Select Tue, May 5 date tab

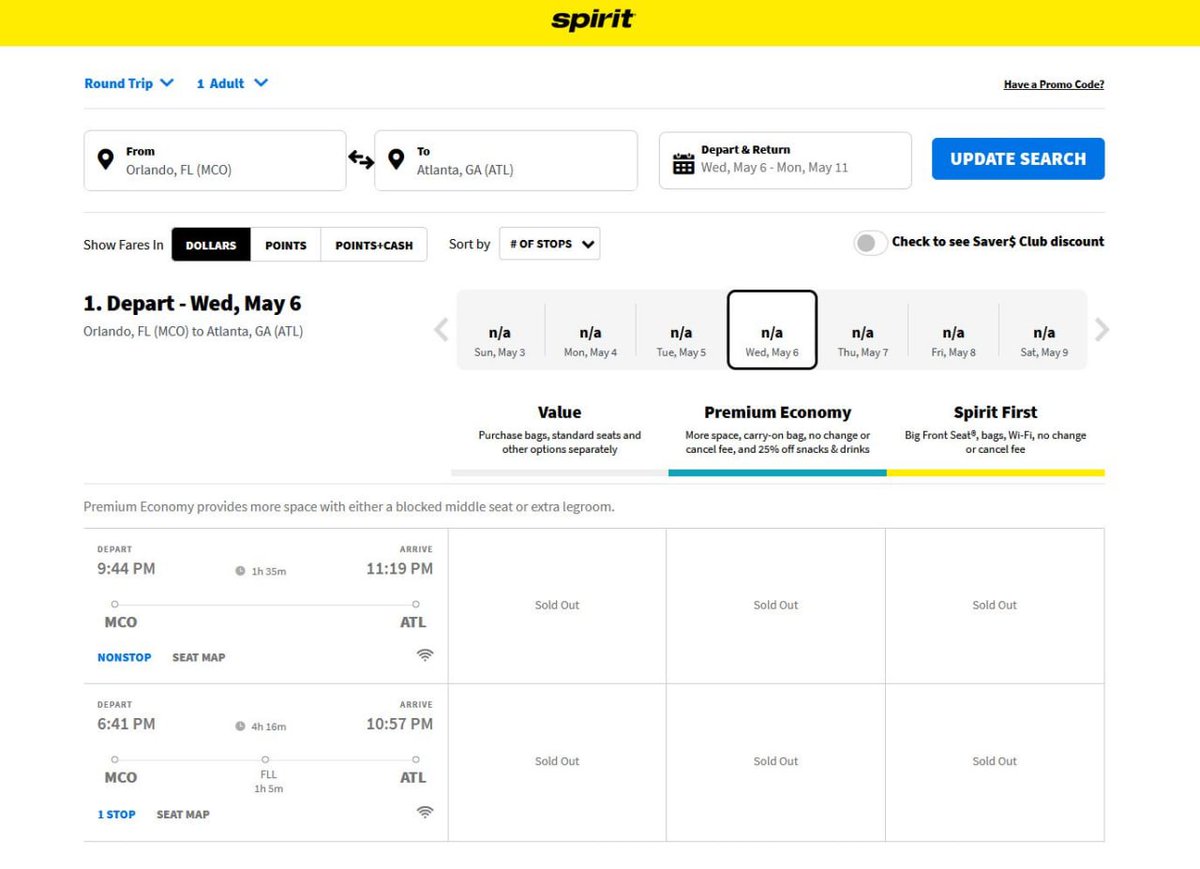[681, 330]
